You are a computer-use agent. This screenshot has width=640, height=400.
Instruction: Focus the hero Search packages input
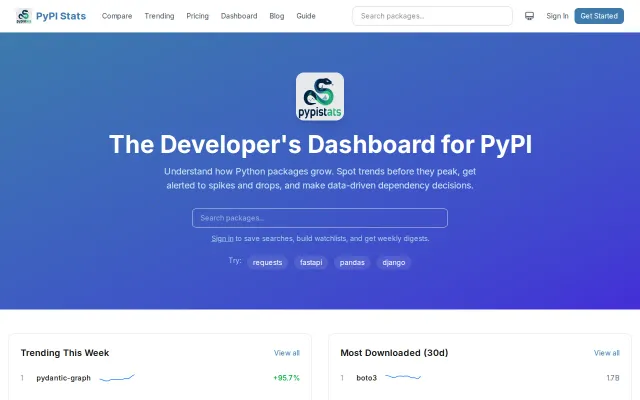coord(320,218)
